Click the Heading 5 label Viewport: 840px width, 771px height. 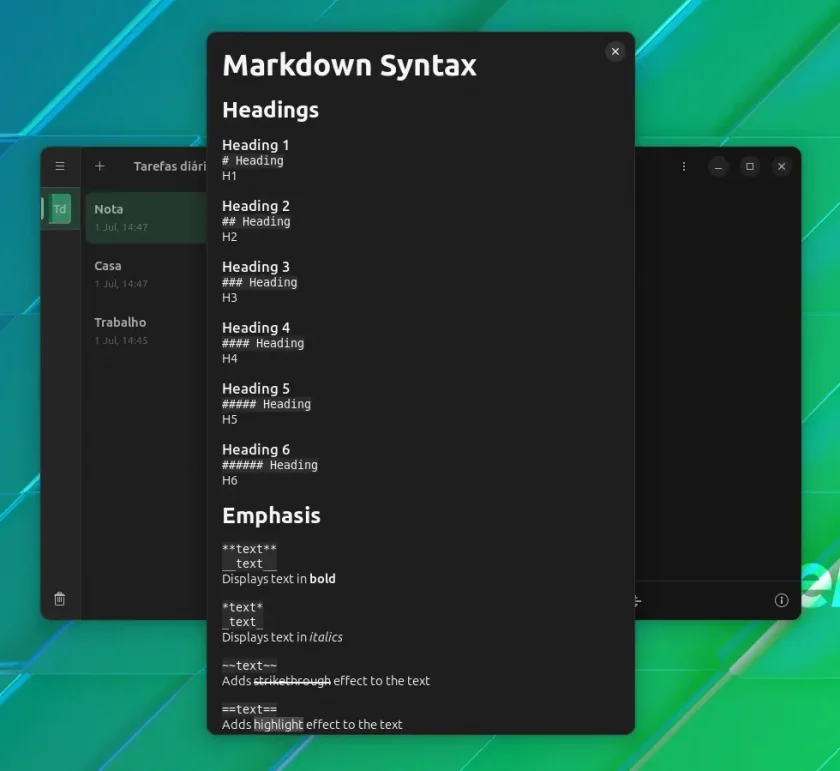256,388
